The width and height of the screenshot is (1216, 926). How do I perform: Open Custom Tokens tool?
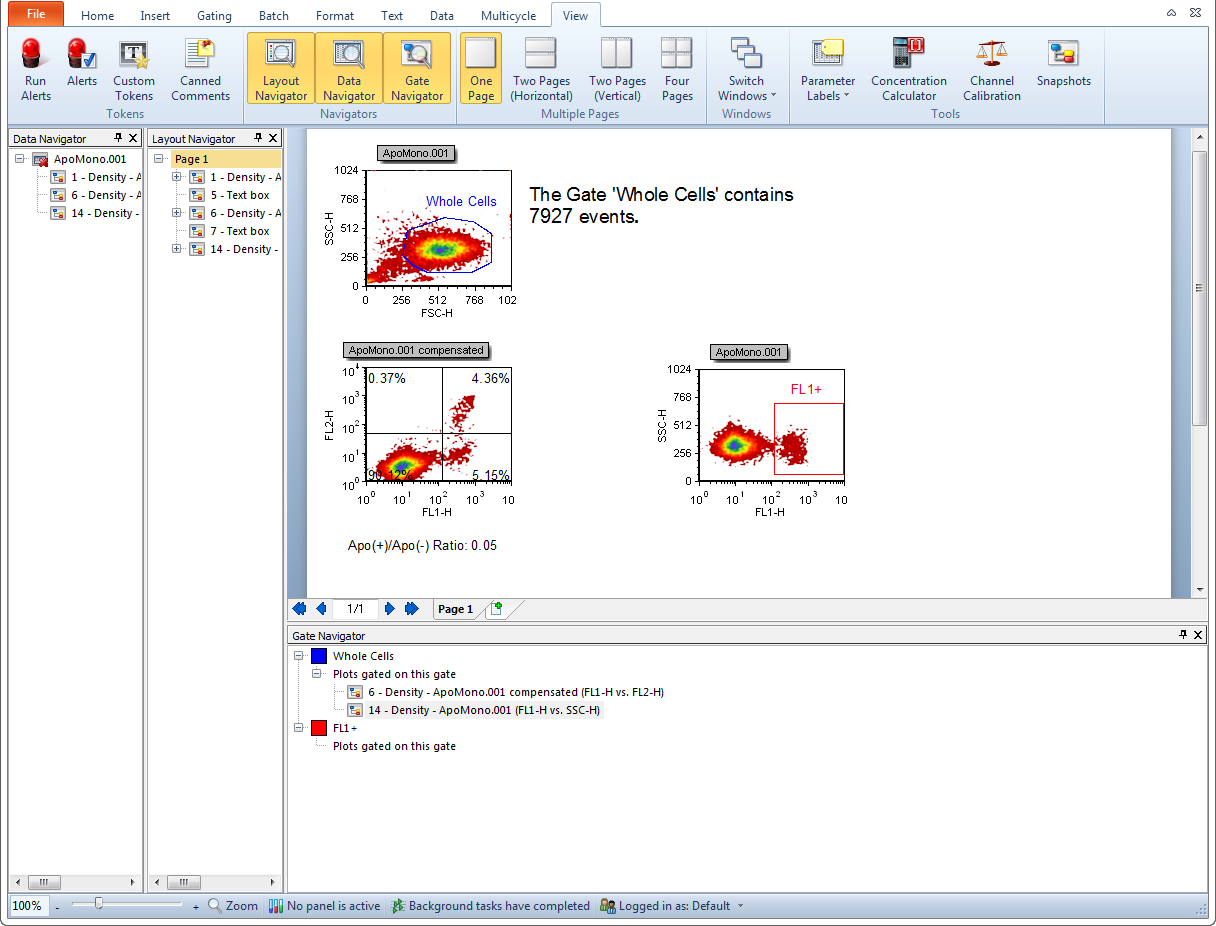coord(134,69)
